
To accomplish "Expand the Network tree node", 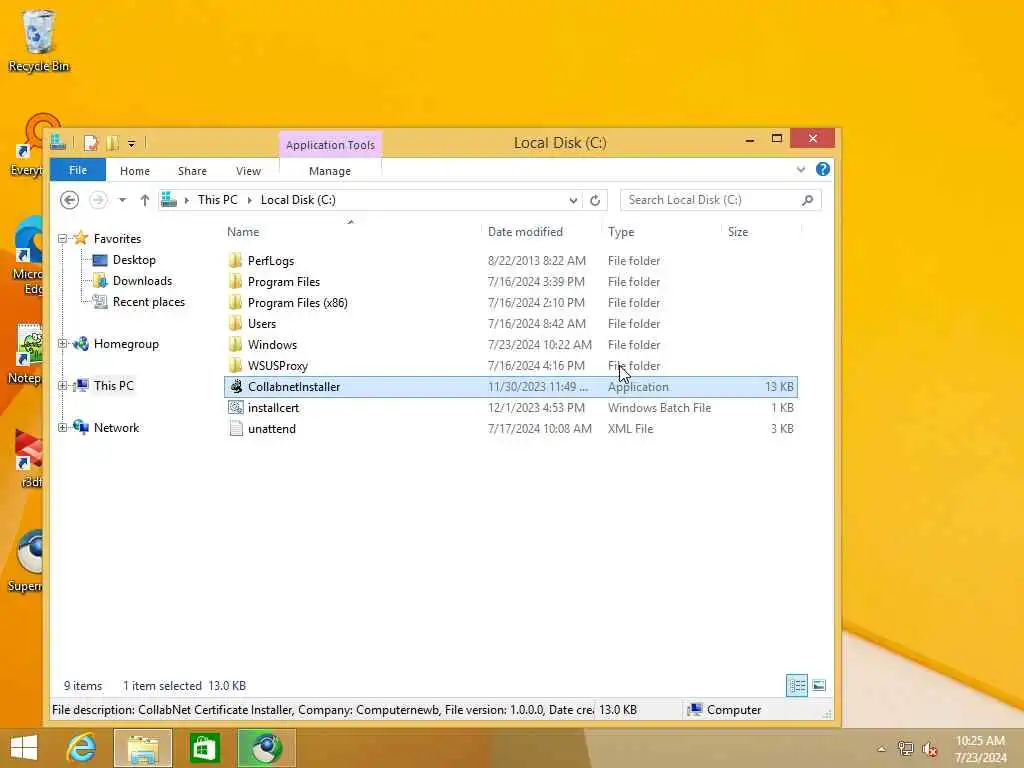I will tap(63, 427).
